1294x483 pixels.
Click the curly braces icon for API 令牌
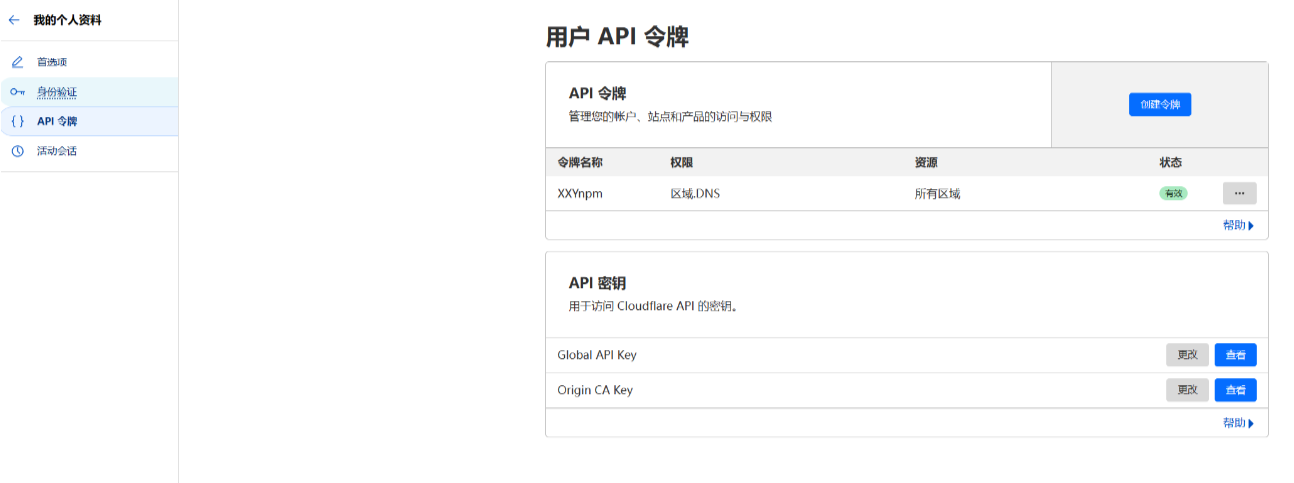(17, 121)
